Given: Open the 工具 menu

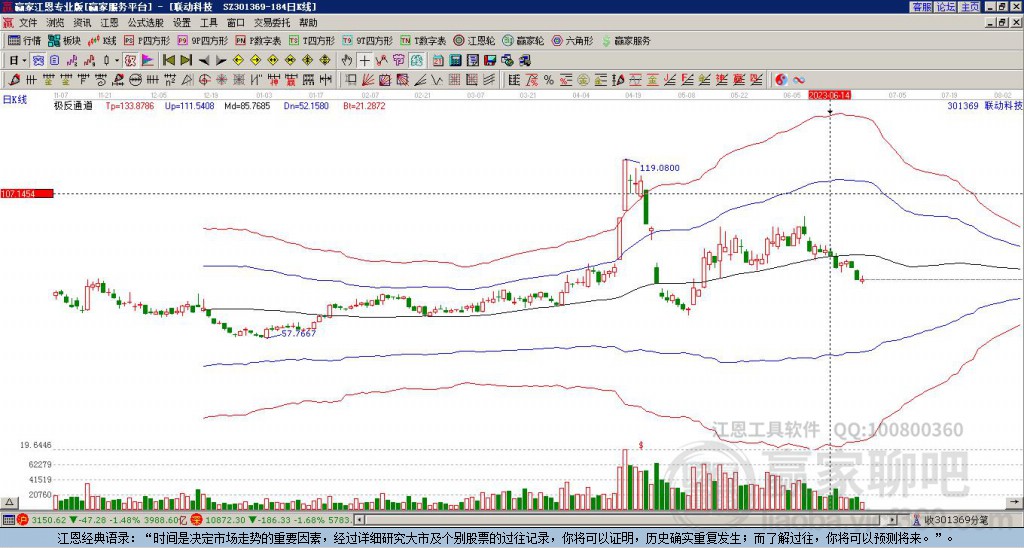Looking at the screenshot, I should tap(208, 23).
